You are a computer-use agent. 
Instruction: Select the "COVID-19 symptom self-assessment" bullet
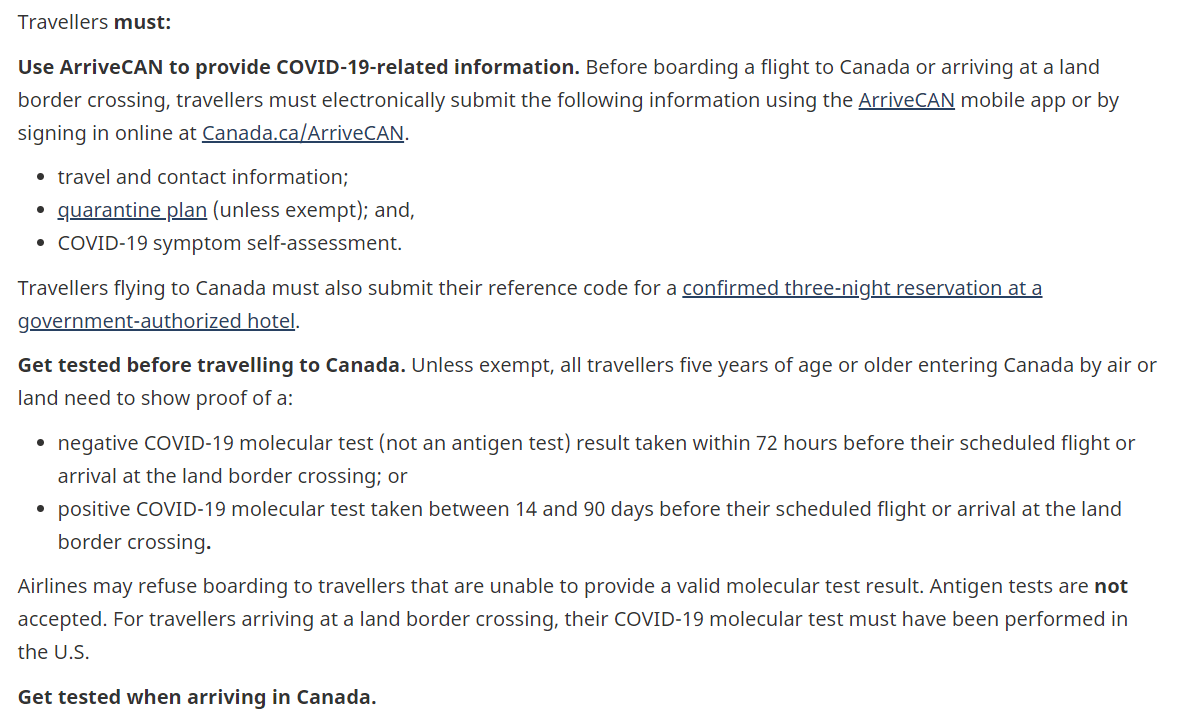coord(229,243)
